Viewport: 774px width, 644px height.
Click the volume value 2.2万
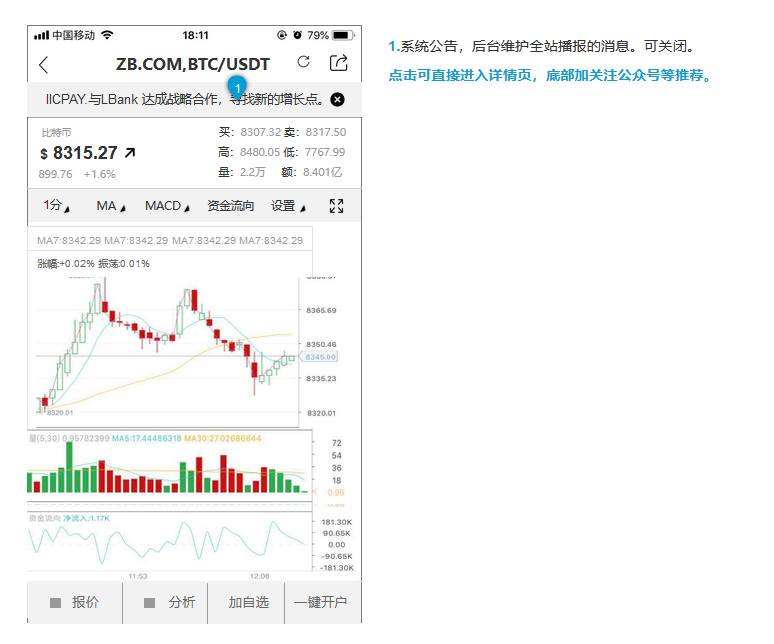[253, 172]
